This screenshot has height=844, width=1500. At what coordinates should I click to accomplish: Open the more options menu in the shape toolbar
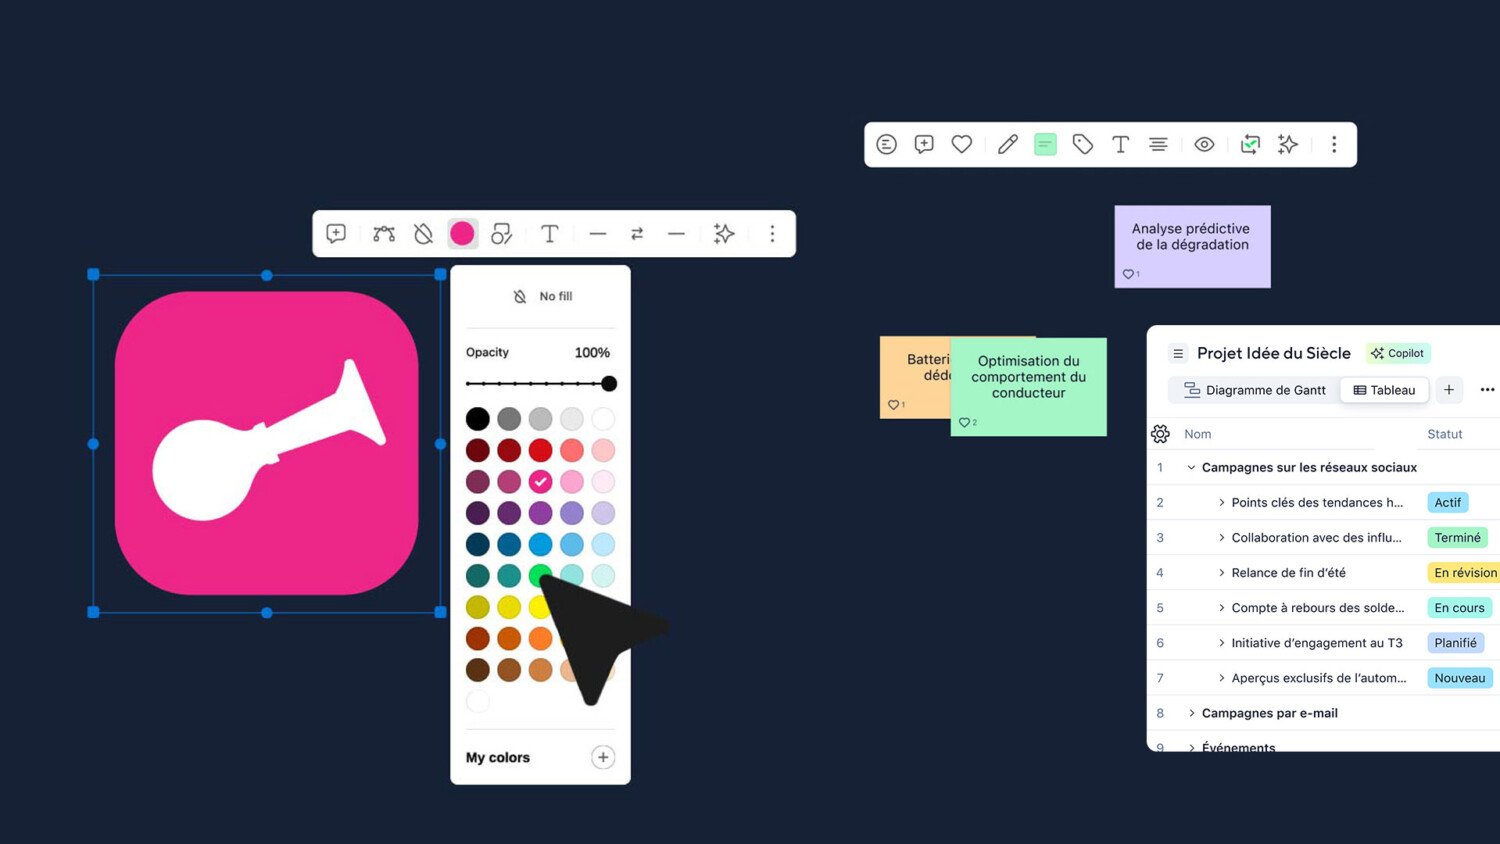[772, 234]
